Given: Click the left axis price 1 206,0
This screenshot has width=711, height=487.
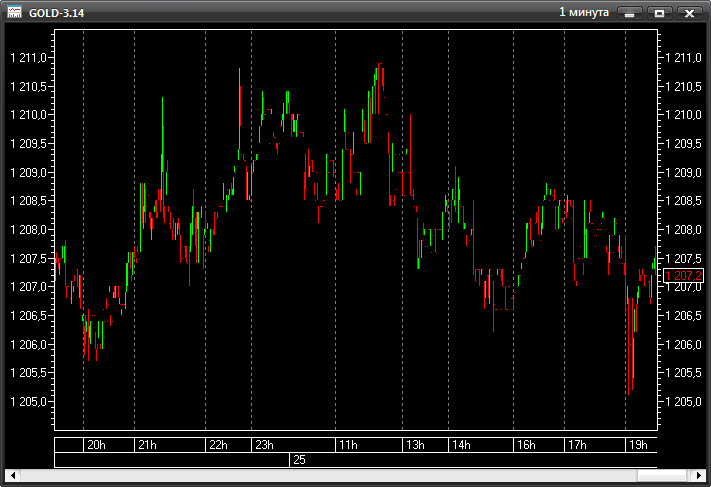Looking at the screenshot, I should [29, 344].
